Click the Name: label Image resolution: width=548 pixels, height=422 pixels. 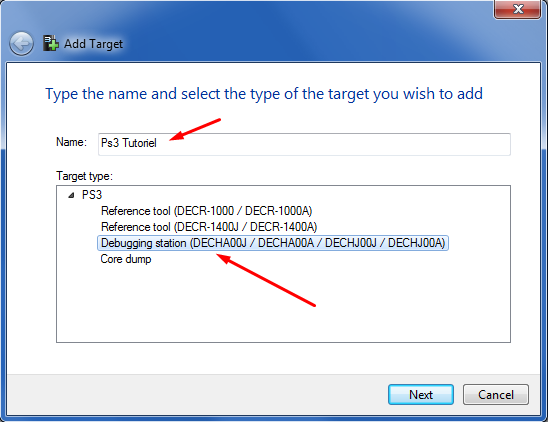coord(71,142)
